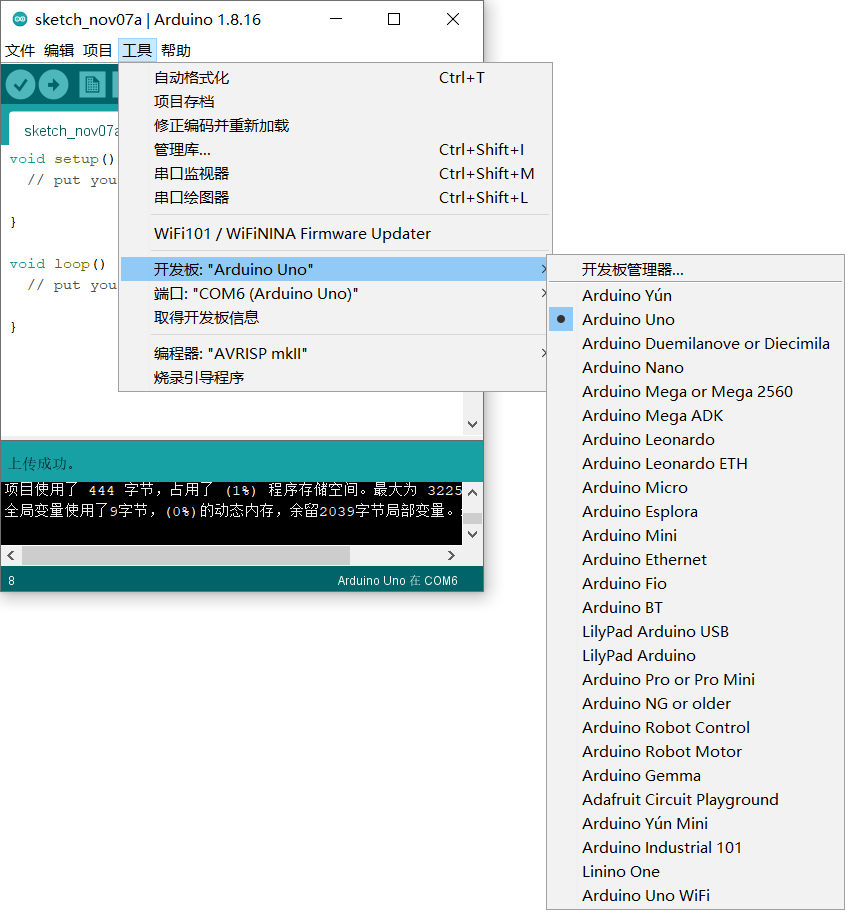The height and width of the screenshot is (913, 850).
Task: Click console horizontal scroll right arrow
Action: coord(451,555)
